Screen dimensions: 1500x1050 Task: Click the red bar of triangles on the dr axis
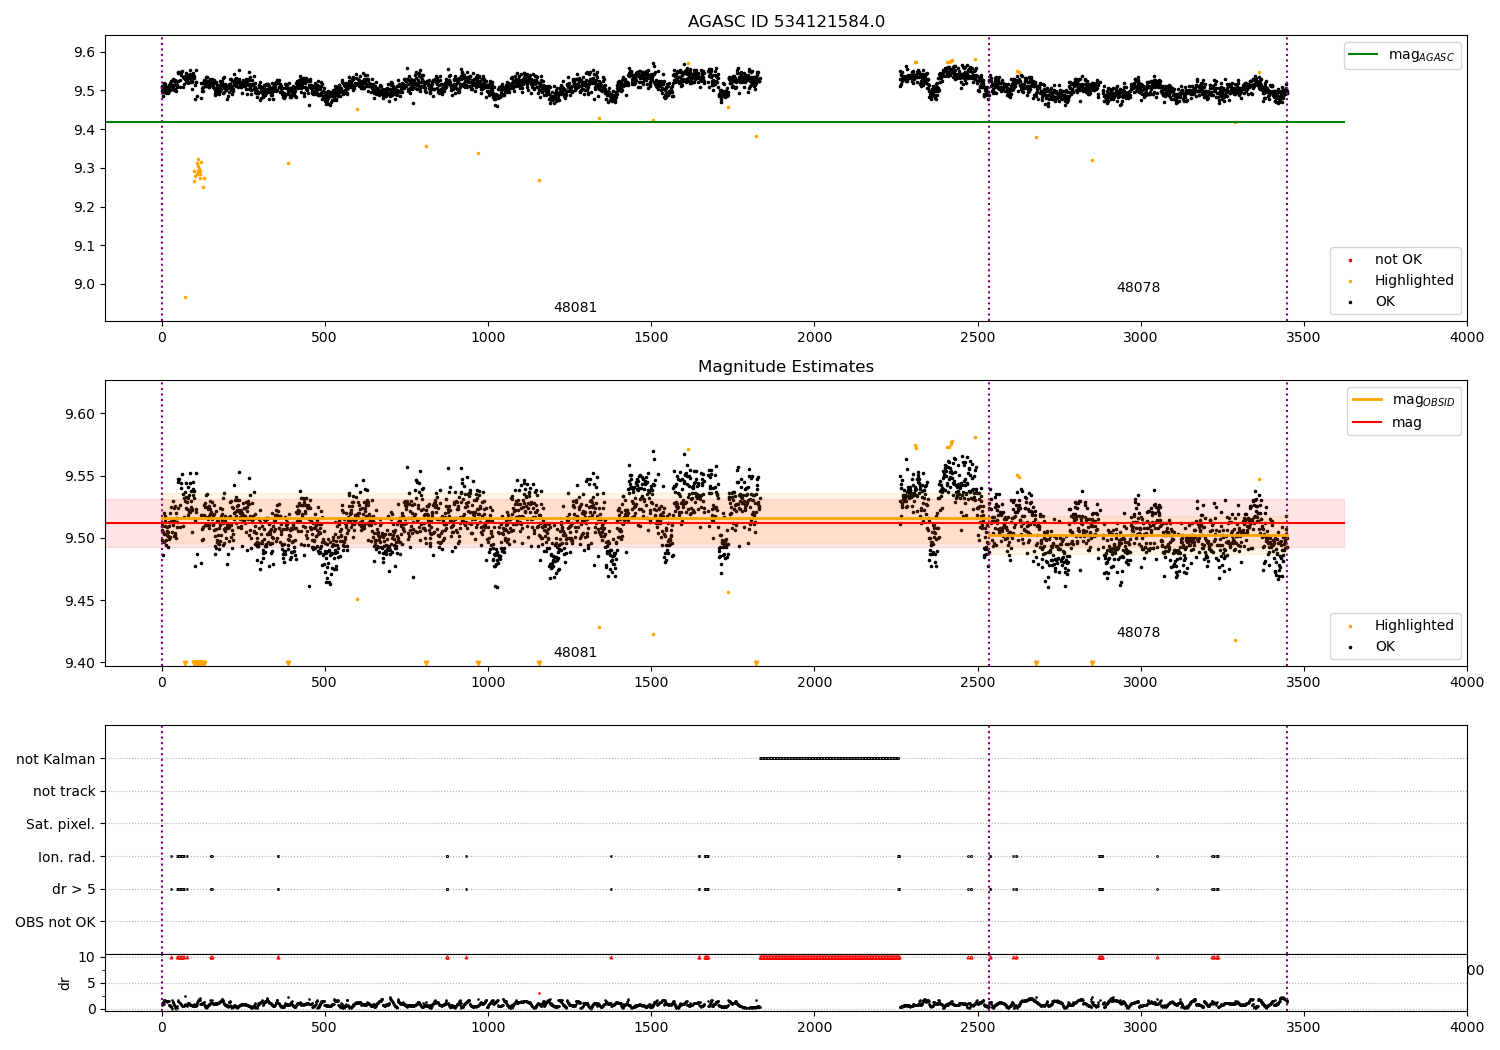tap(829, 957)
